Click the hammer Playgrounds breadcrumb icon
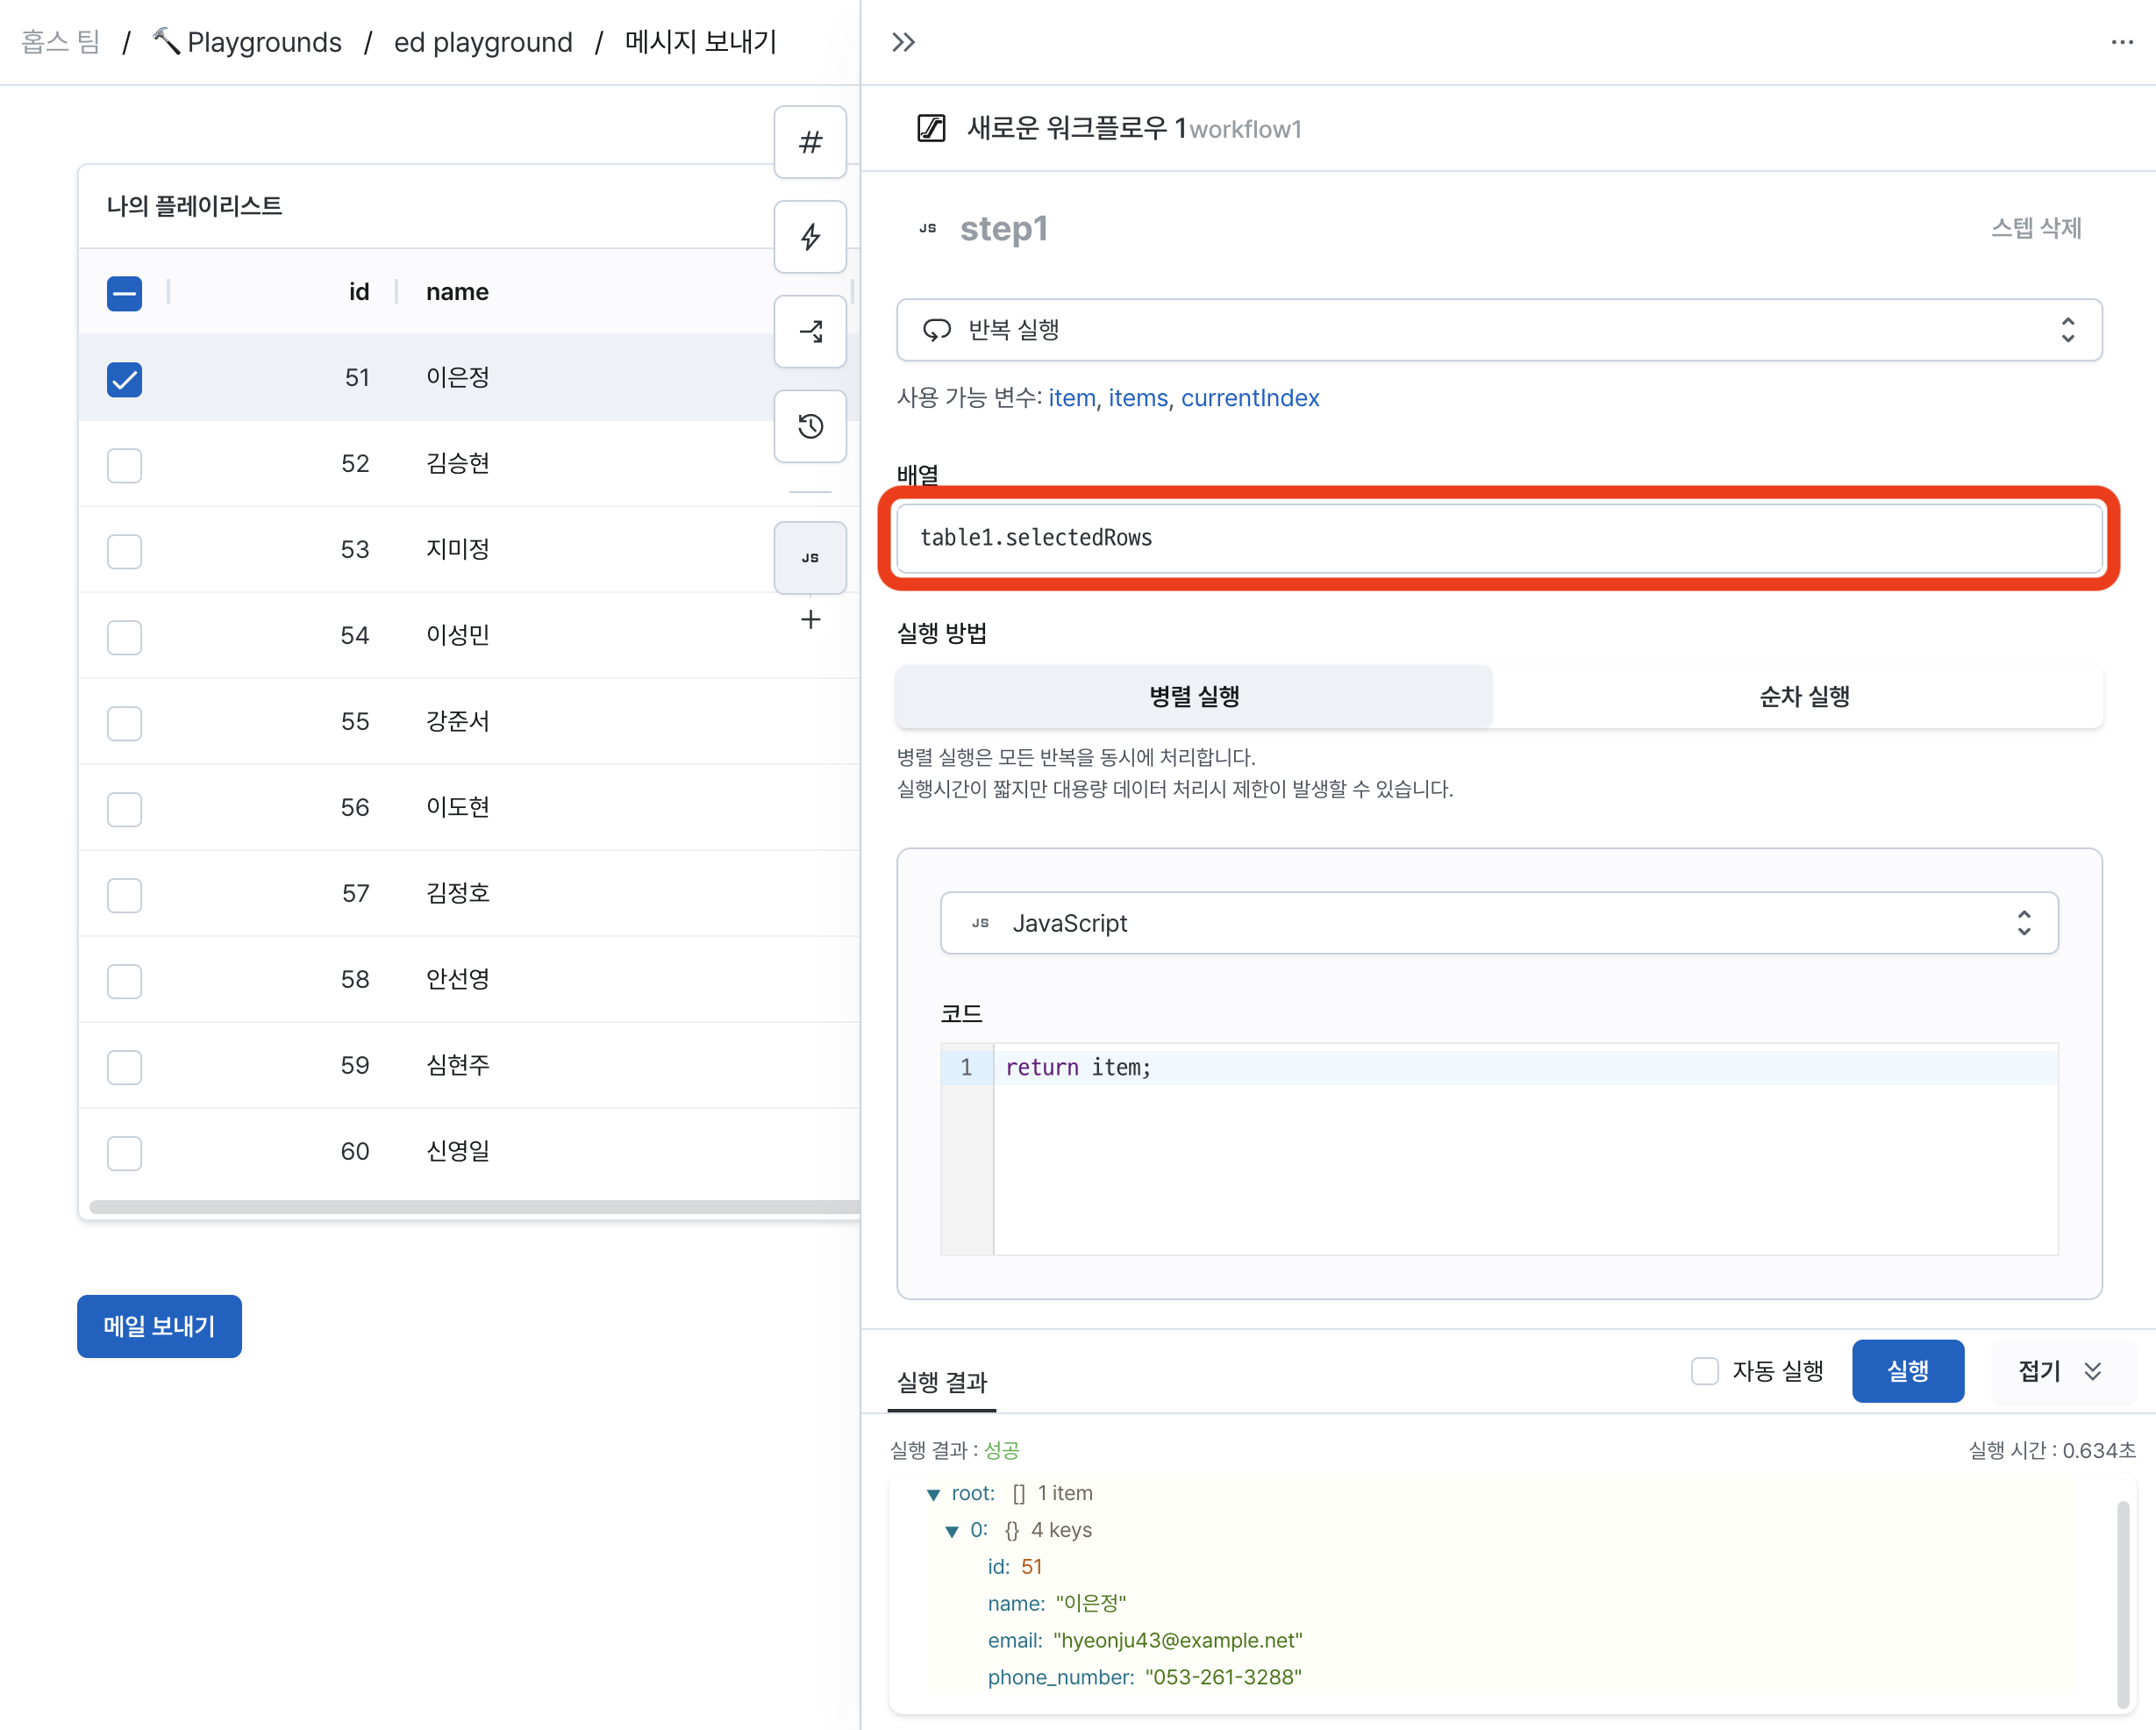This screenshot has width=2156, height=1730. coord(166,41)
